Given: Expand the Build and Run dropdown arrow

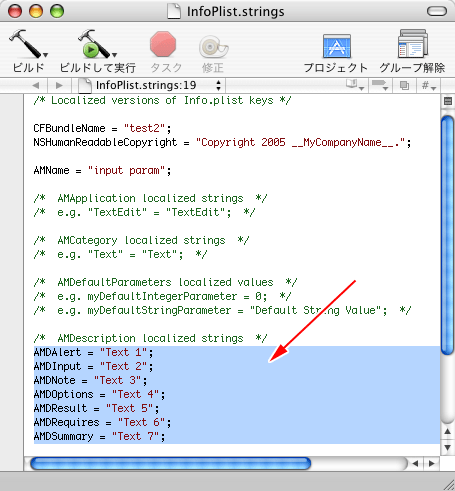Looking at the screenshot, I should pos(114,55).
